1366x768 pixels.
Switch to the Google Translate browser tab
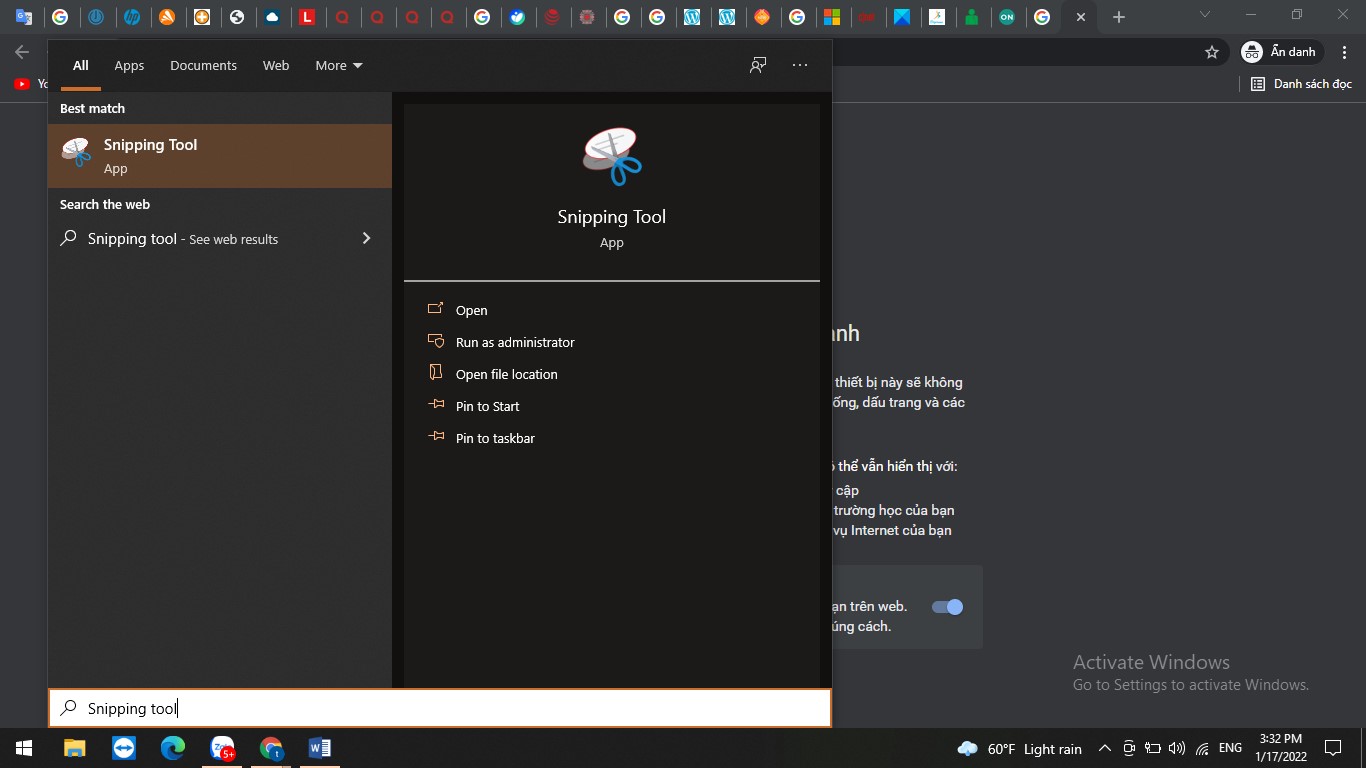(x=23, y=17)
